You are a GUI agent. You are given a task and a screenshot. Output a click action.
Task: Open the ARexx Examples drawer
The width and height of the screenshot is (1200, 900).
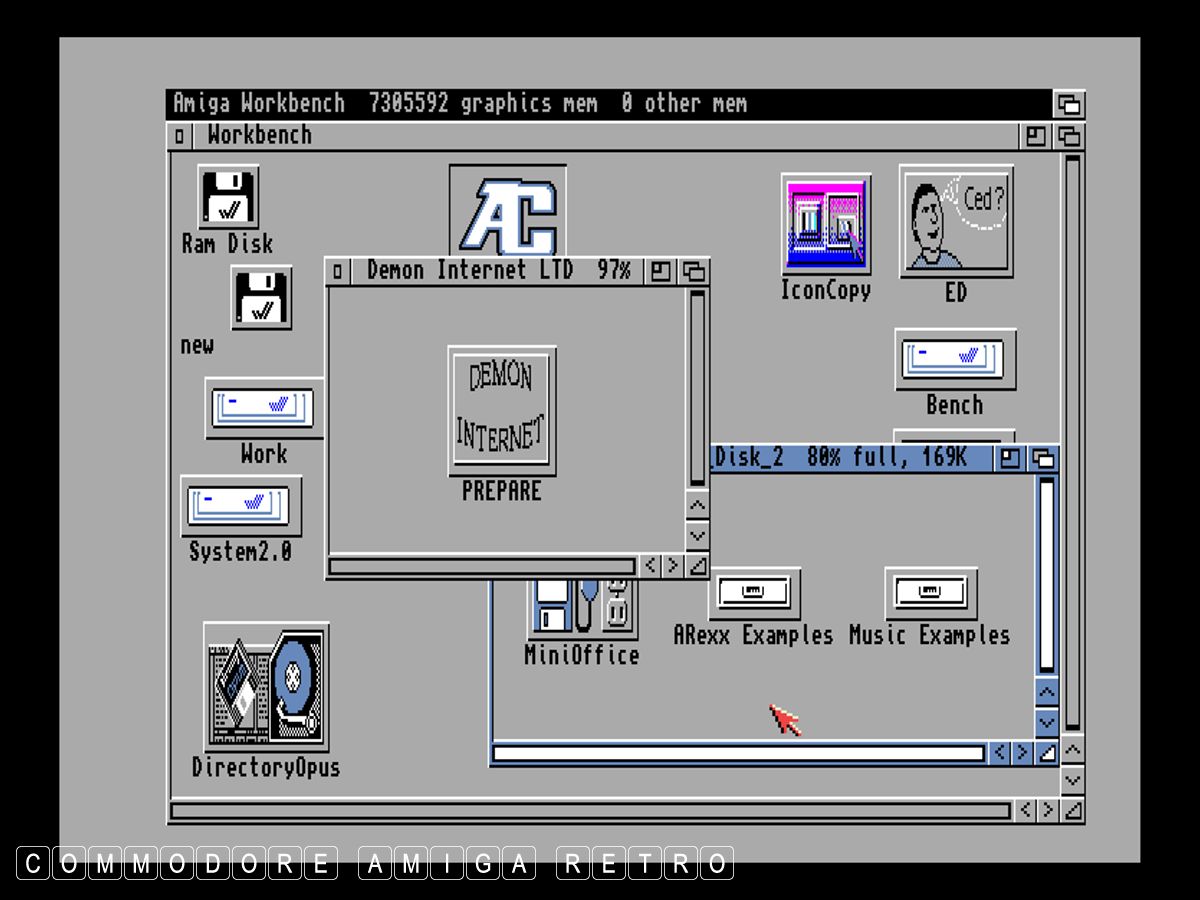pyautogui.click(x=754, y=593)
